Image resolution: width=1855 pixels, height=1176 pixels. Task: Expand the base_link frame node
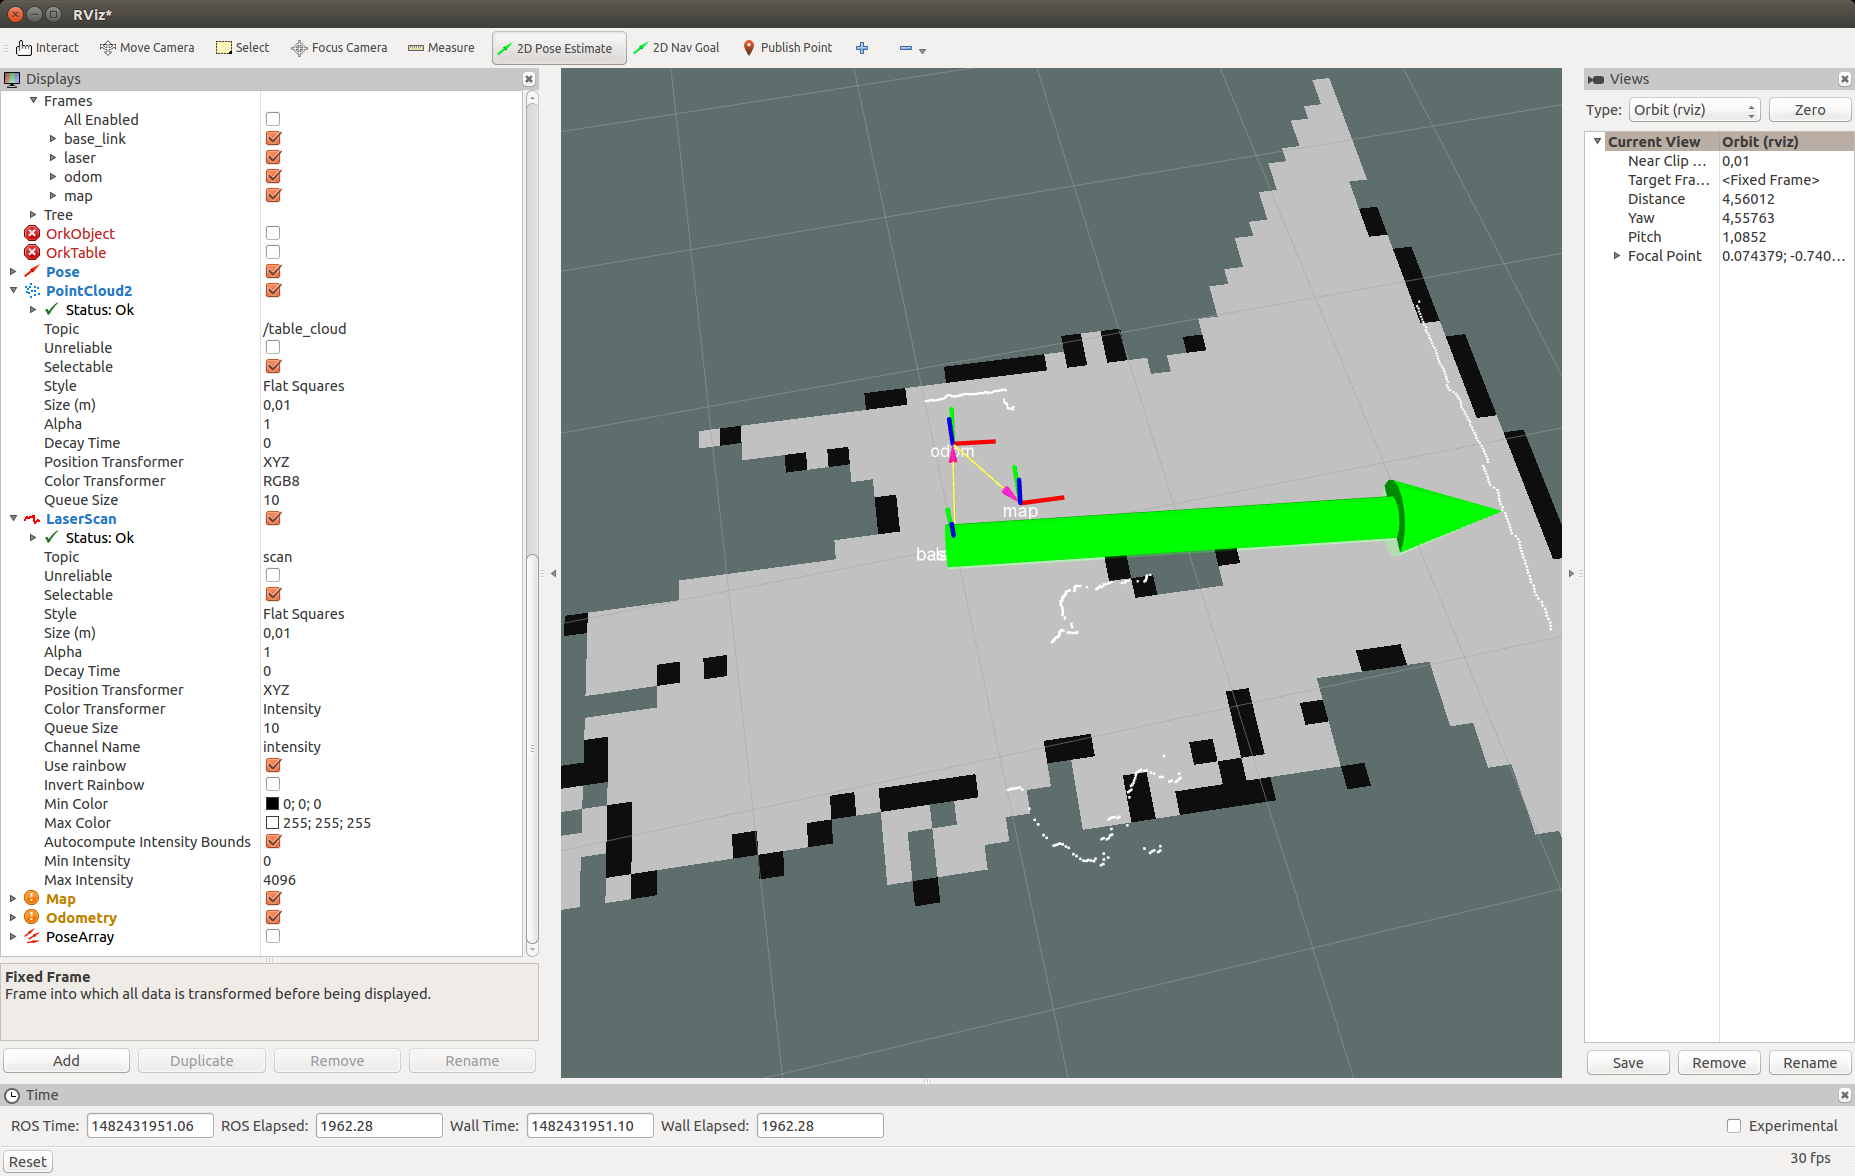click(x=53, y=138)
